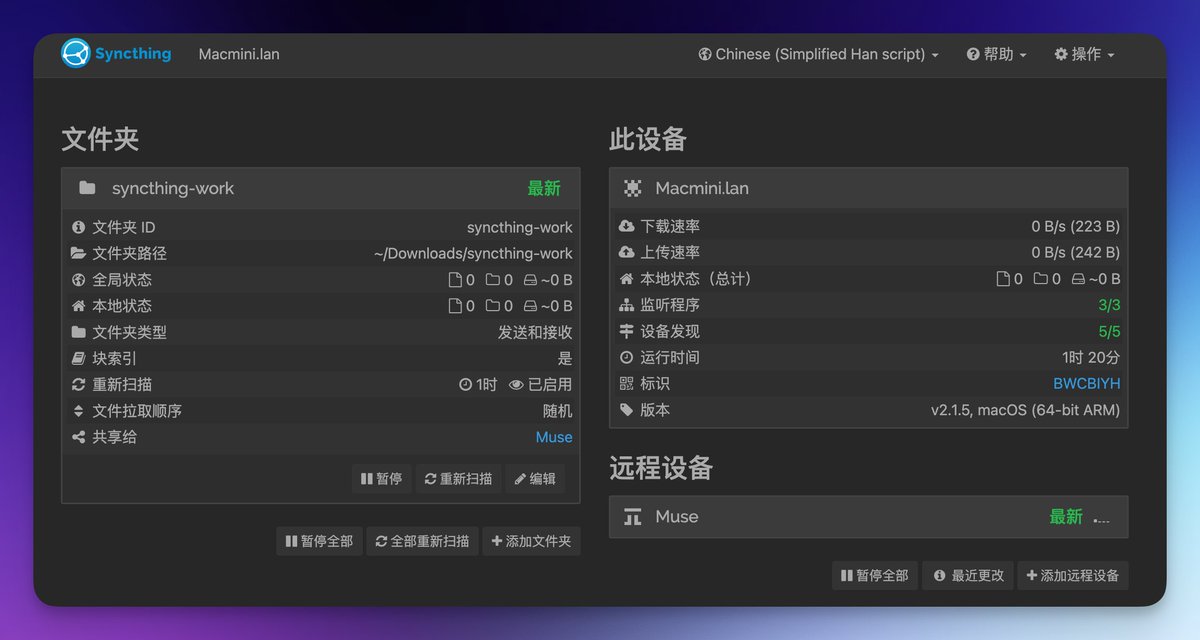Collapse the syncthing-work folder panel header

click(320, 188)
